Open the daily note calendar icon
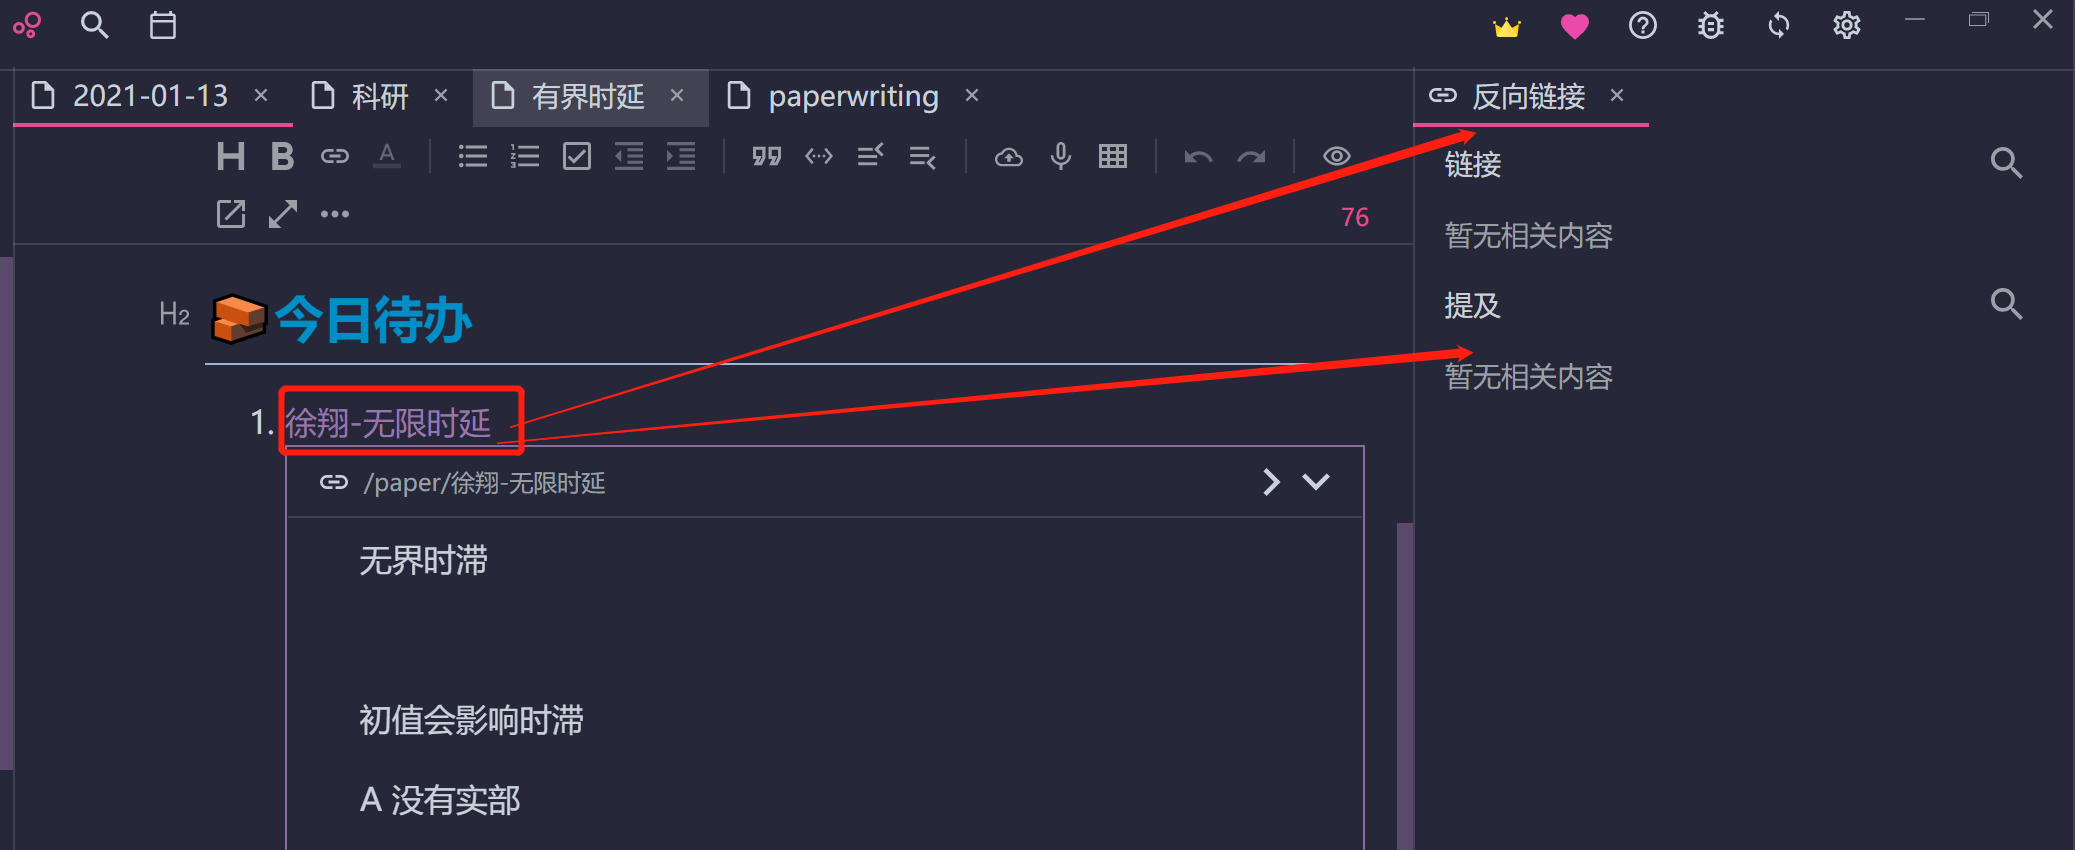Image resolution: width=2075 pixels, height=850 pixels. 163,25
